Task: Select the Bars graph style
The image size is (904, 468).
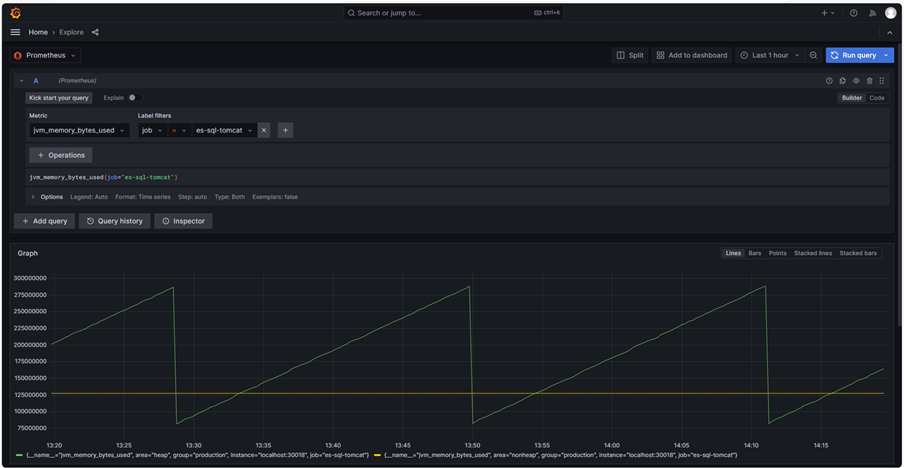Action: click(x=755, y=253)
